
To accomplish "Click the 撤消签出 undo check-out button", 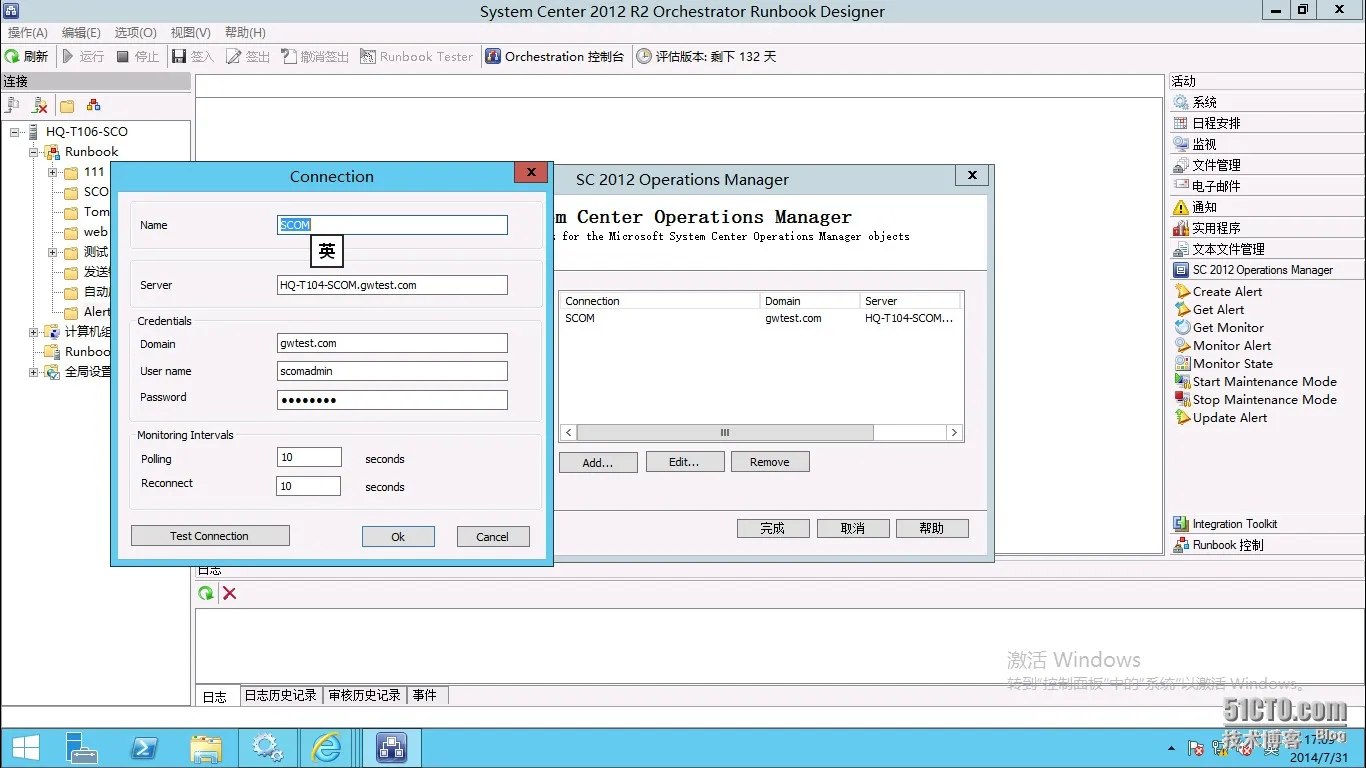I will (315, 57).
